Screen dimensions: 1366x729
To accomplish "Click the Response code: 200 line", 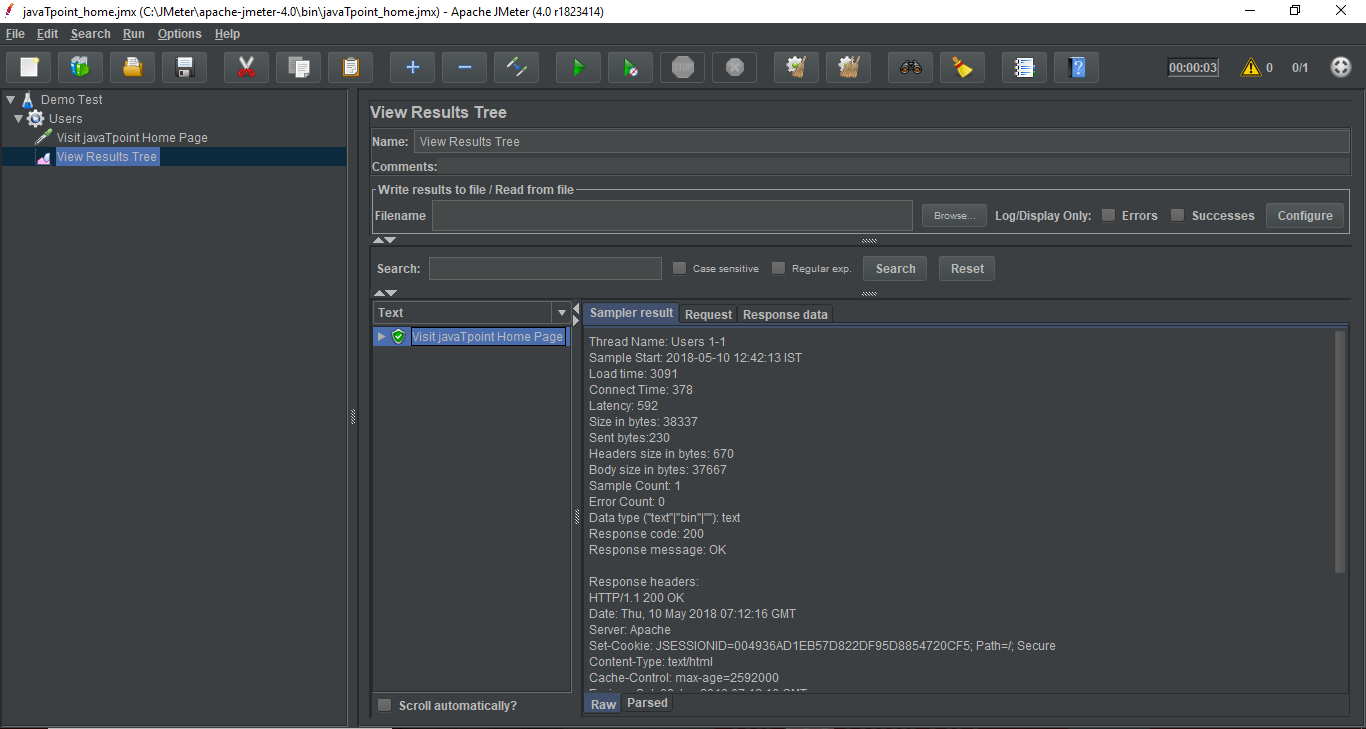I will (646, 534).
